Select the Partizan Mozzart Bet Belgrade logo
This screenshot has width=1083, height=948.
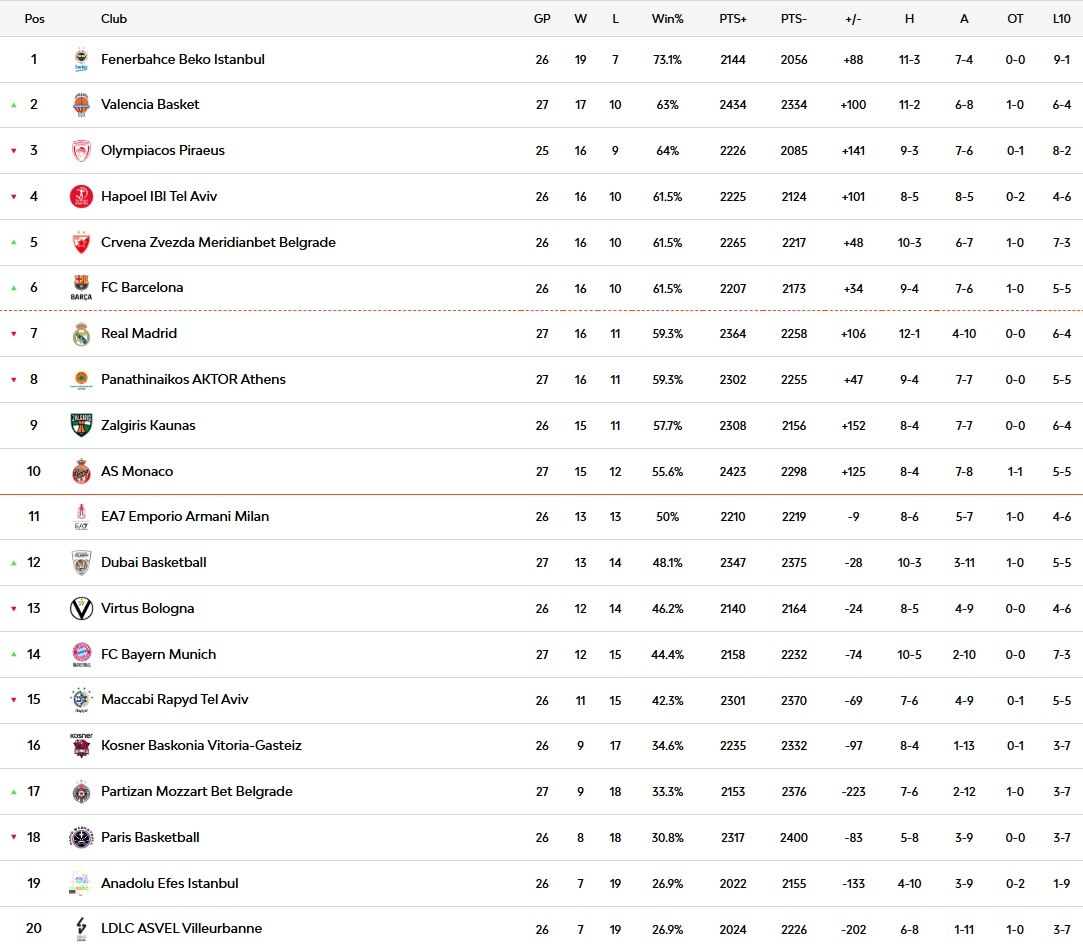[81, 792]
